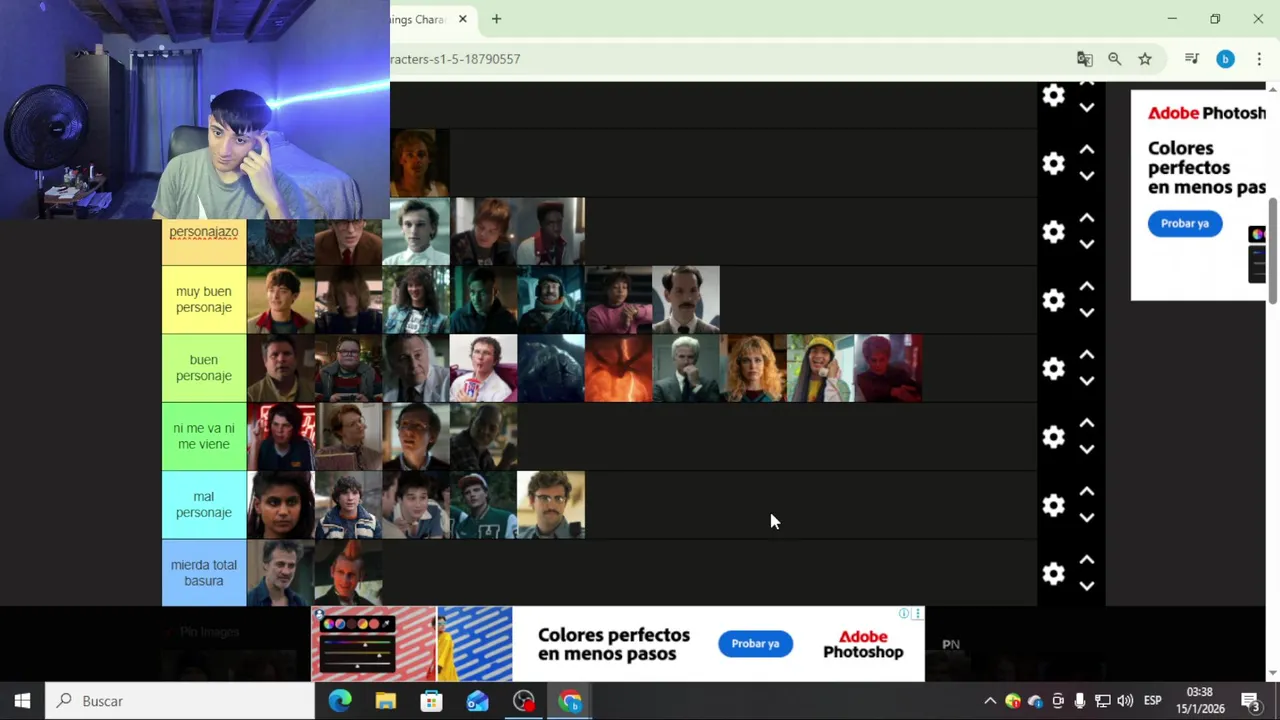Select the tier label muy buen personaje

click(204, 300)
